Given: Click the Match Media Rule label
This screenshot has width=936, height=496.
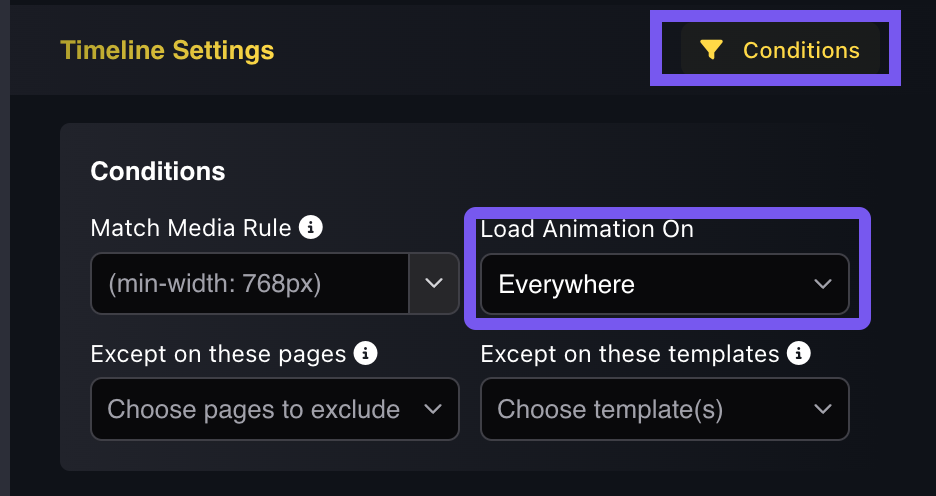Looking at the screenshot, I should click(x=191, y=228).
